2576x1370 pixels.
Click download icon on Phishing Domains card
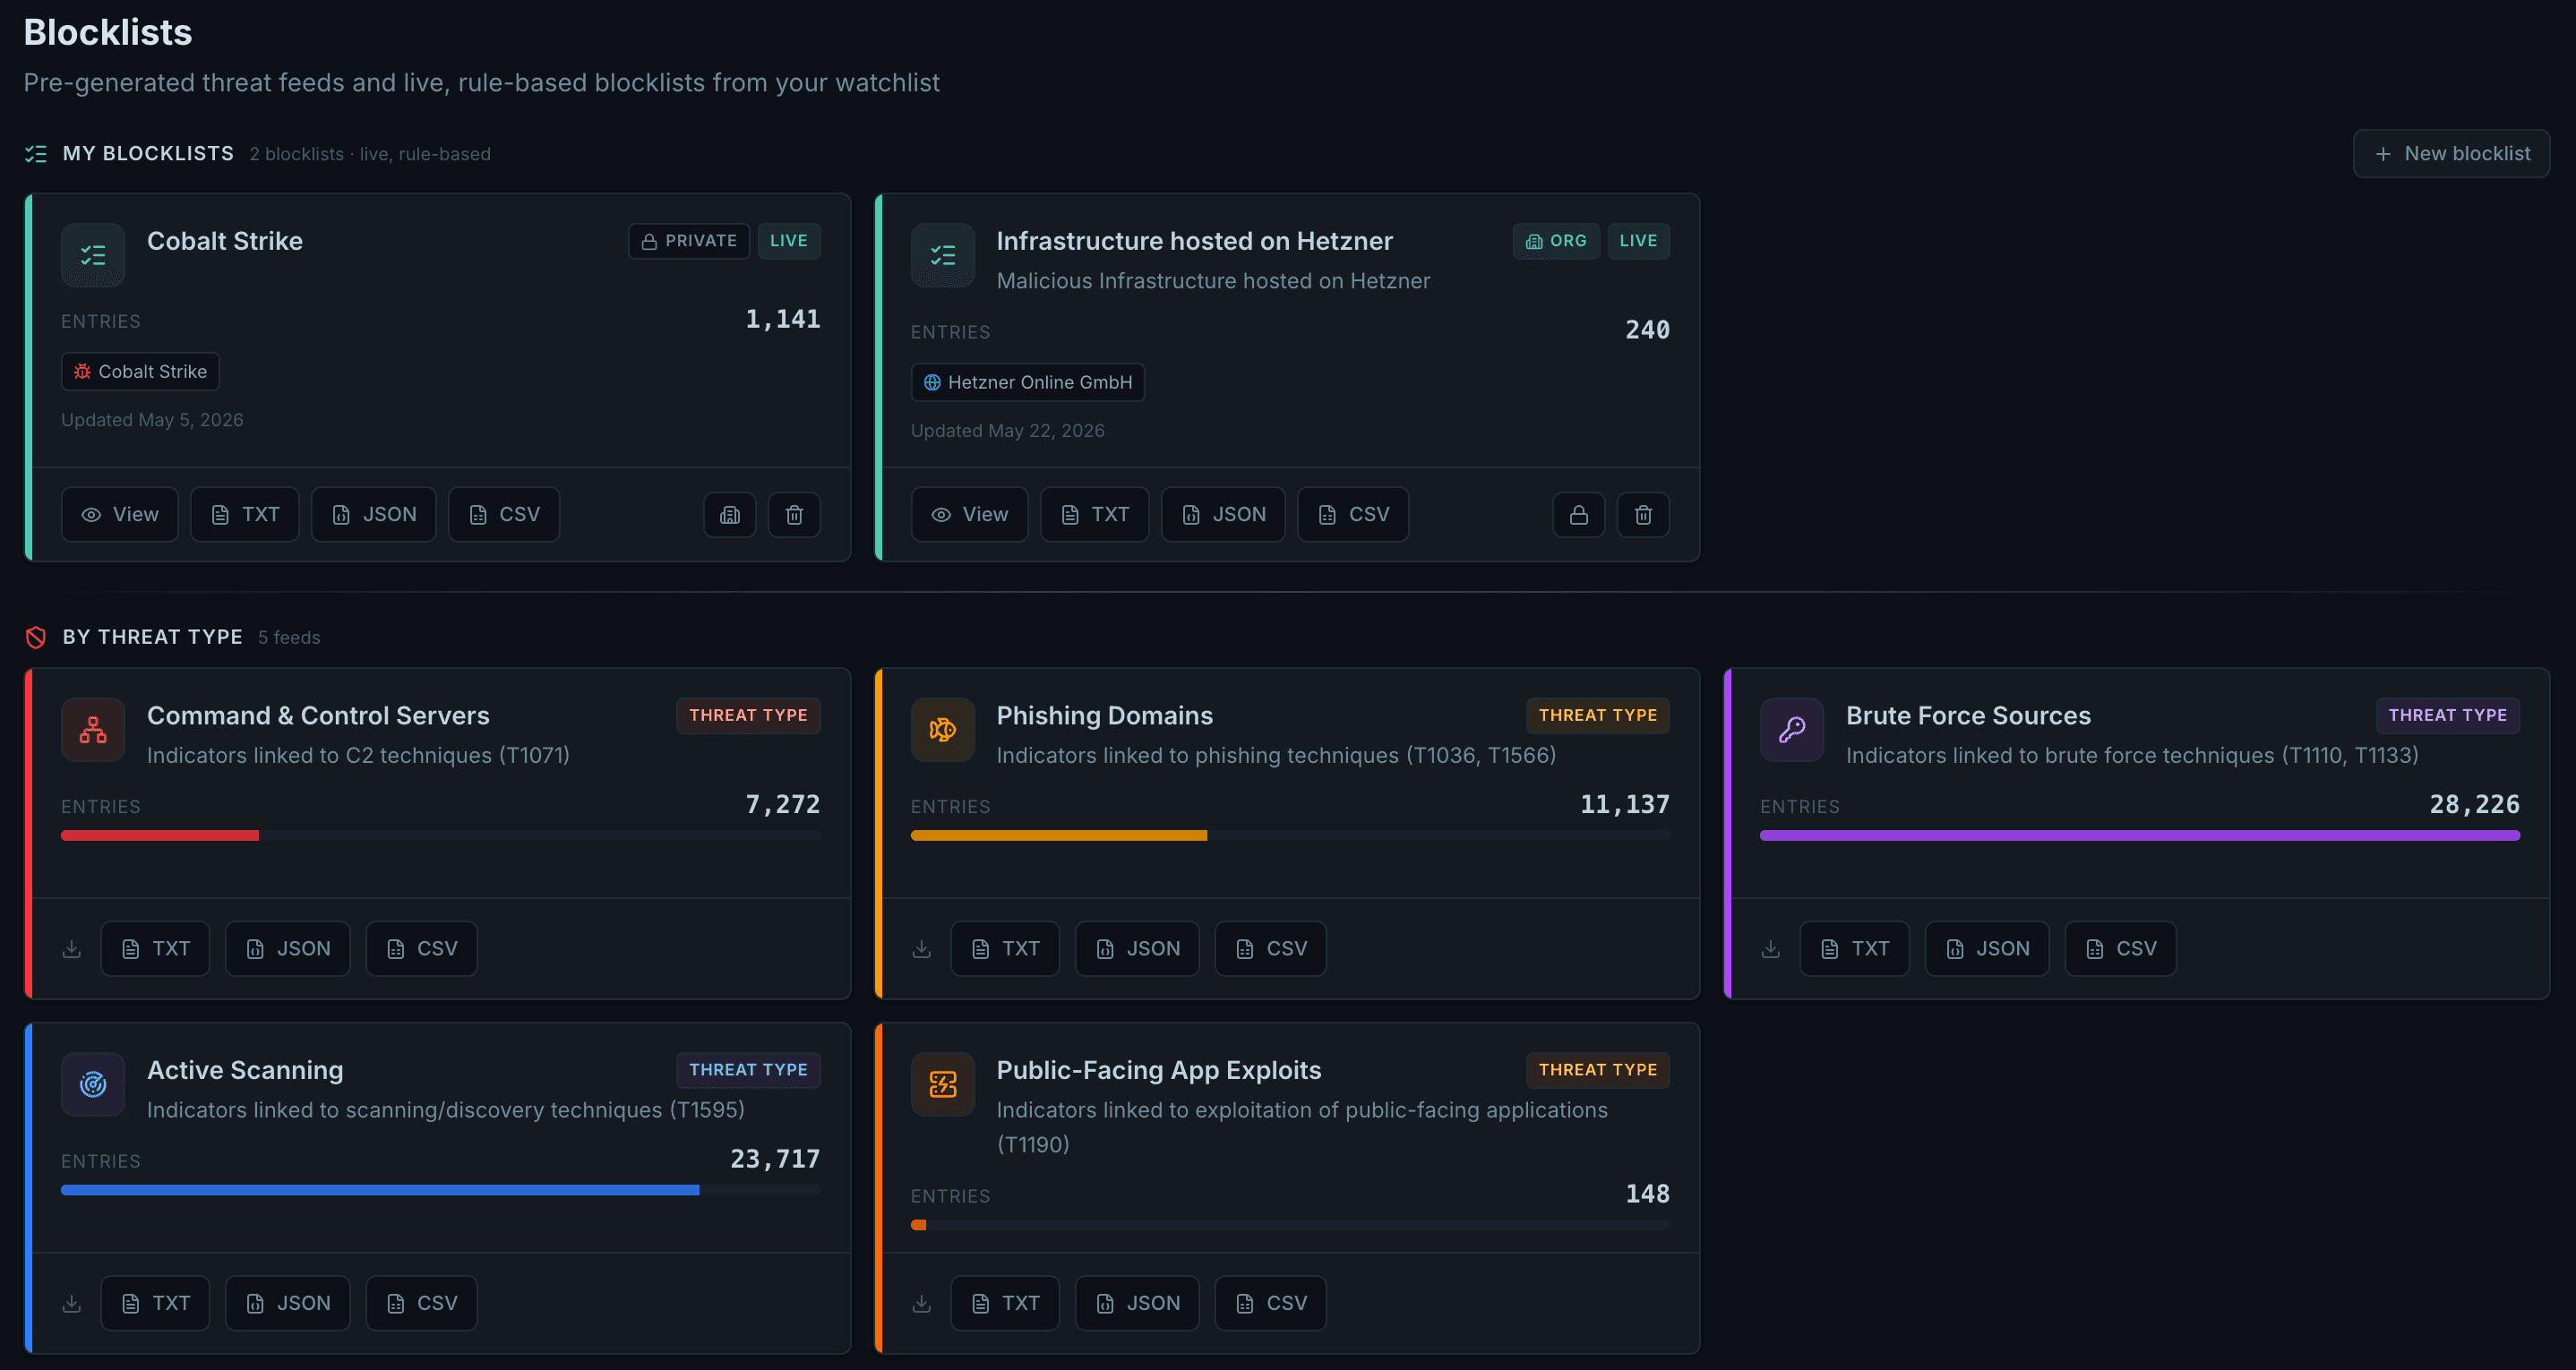click(922, 949)
